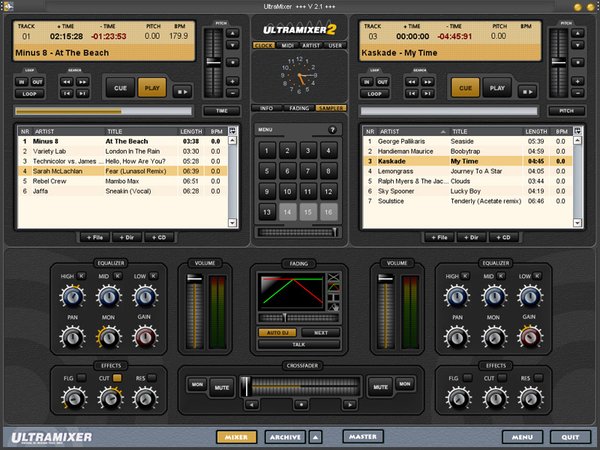This screenshot has height=450, width=600.
Task: Trigger sampler pad number 5
Action: coord(267,171)
